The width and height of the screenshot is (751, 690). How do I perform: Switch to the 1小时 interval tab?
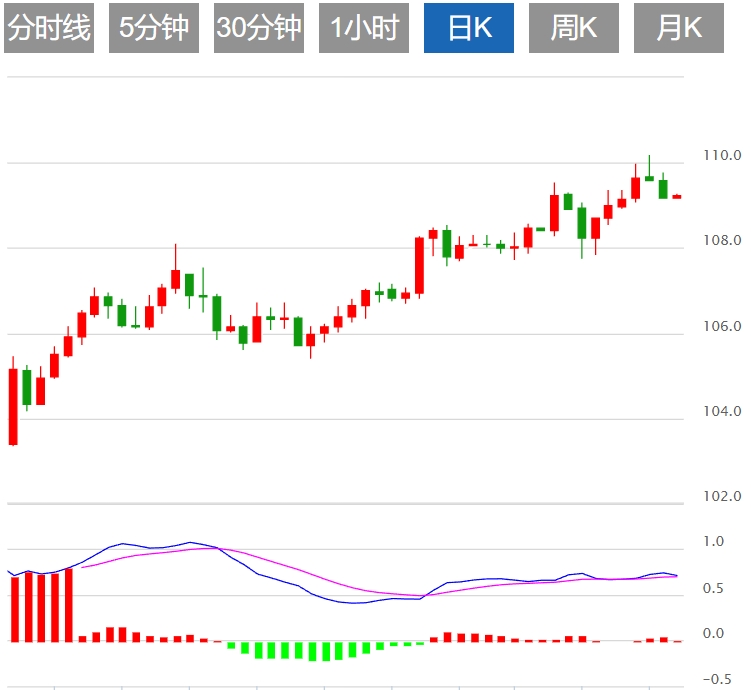364,28
